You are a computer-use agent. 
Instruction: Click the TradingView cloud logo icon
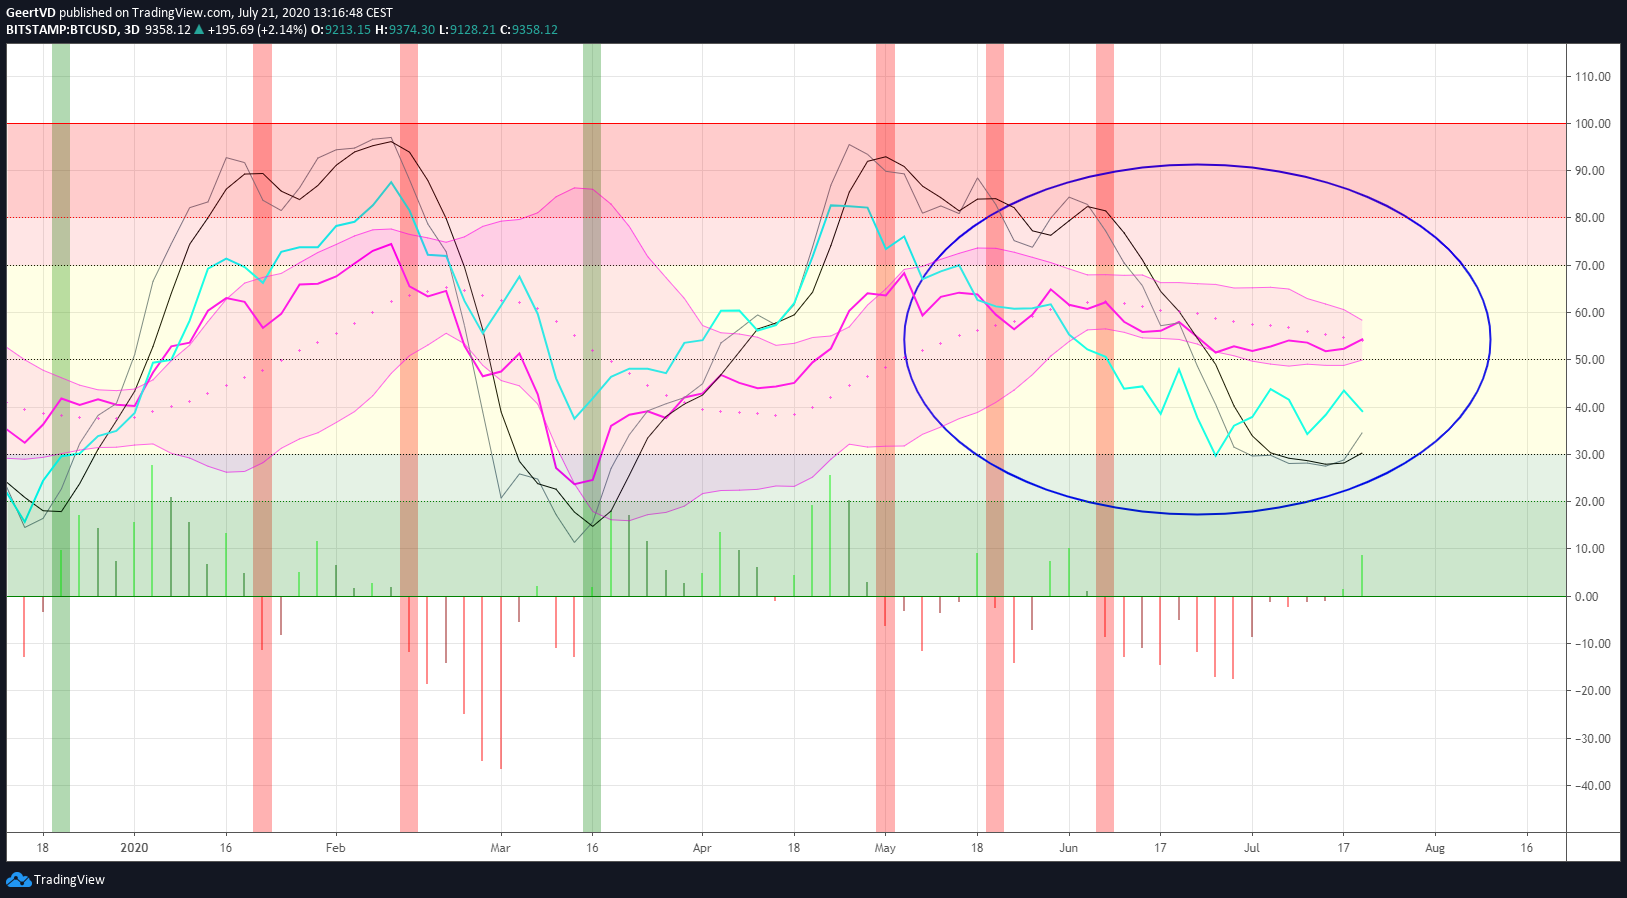18,880
